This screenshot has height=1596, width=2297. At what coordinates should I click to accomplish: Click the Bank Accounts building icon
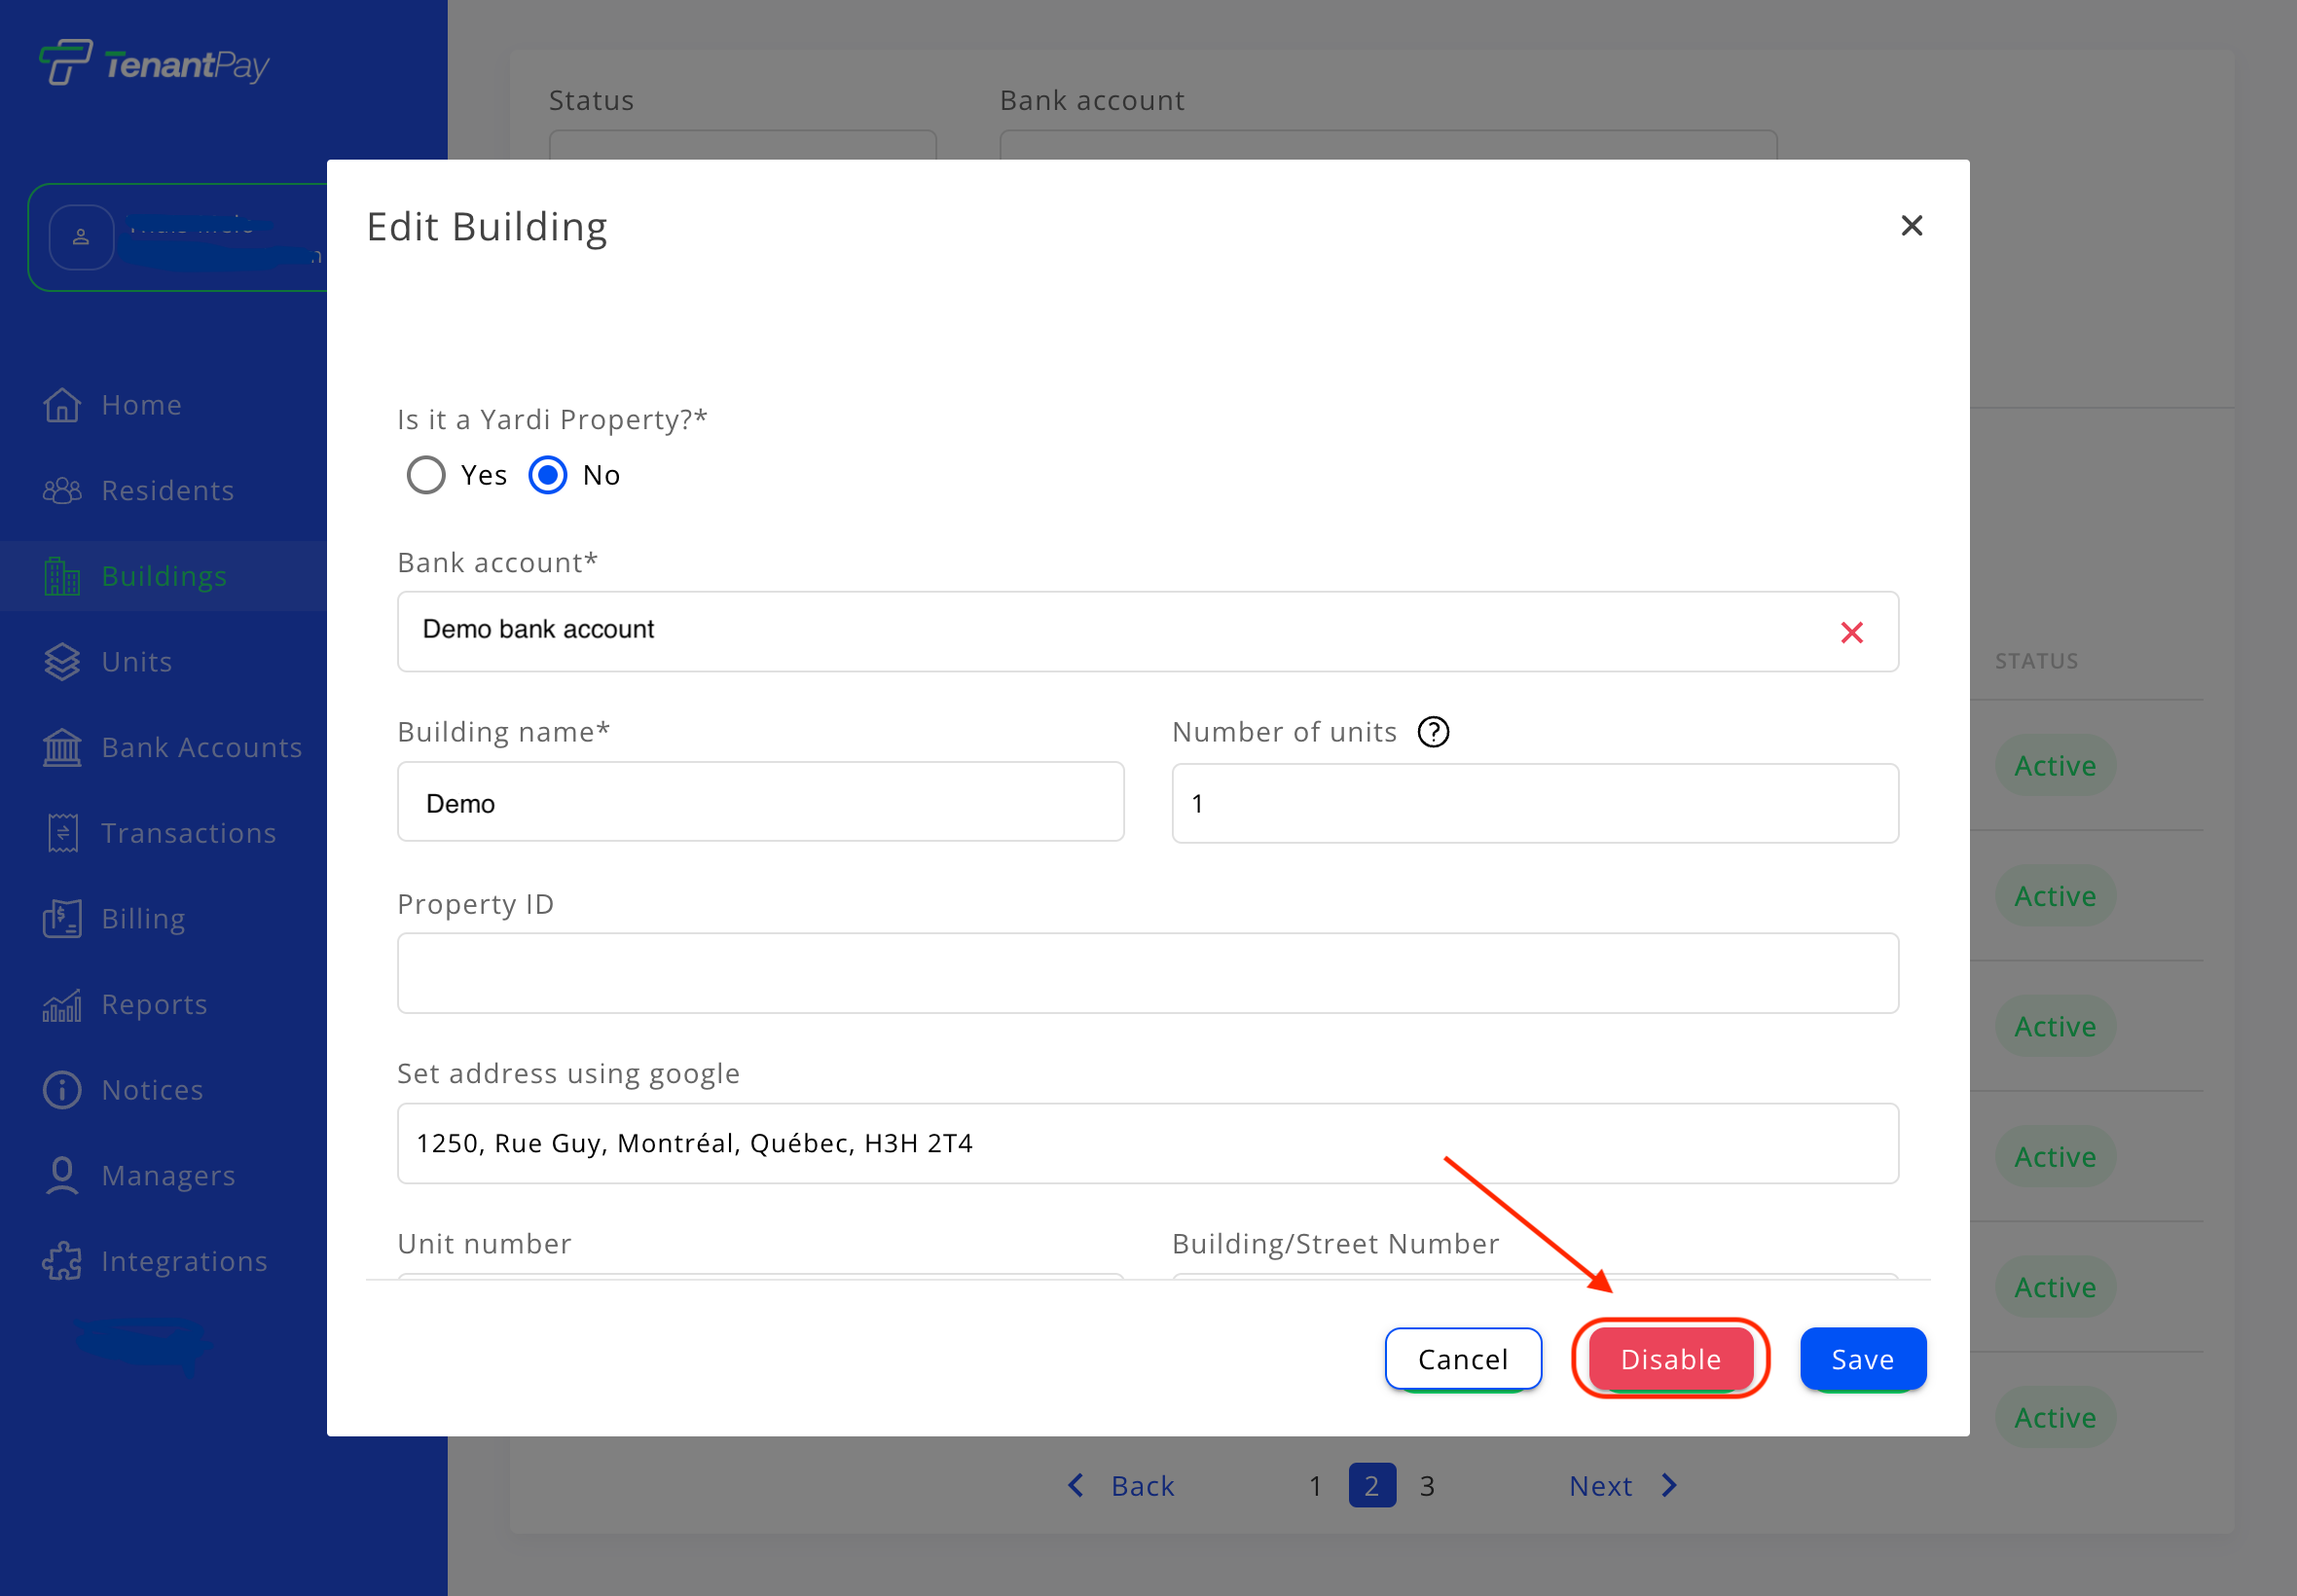click(62, 748)
